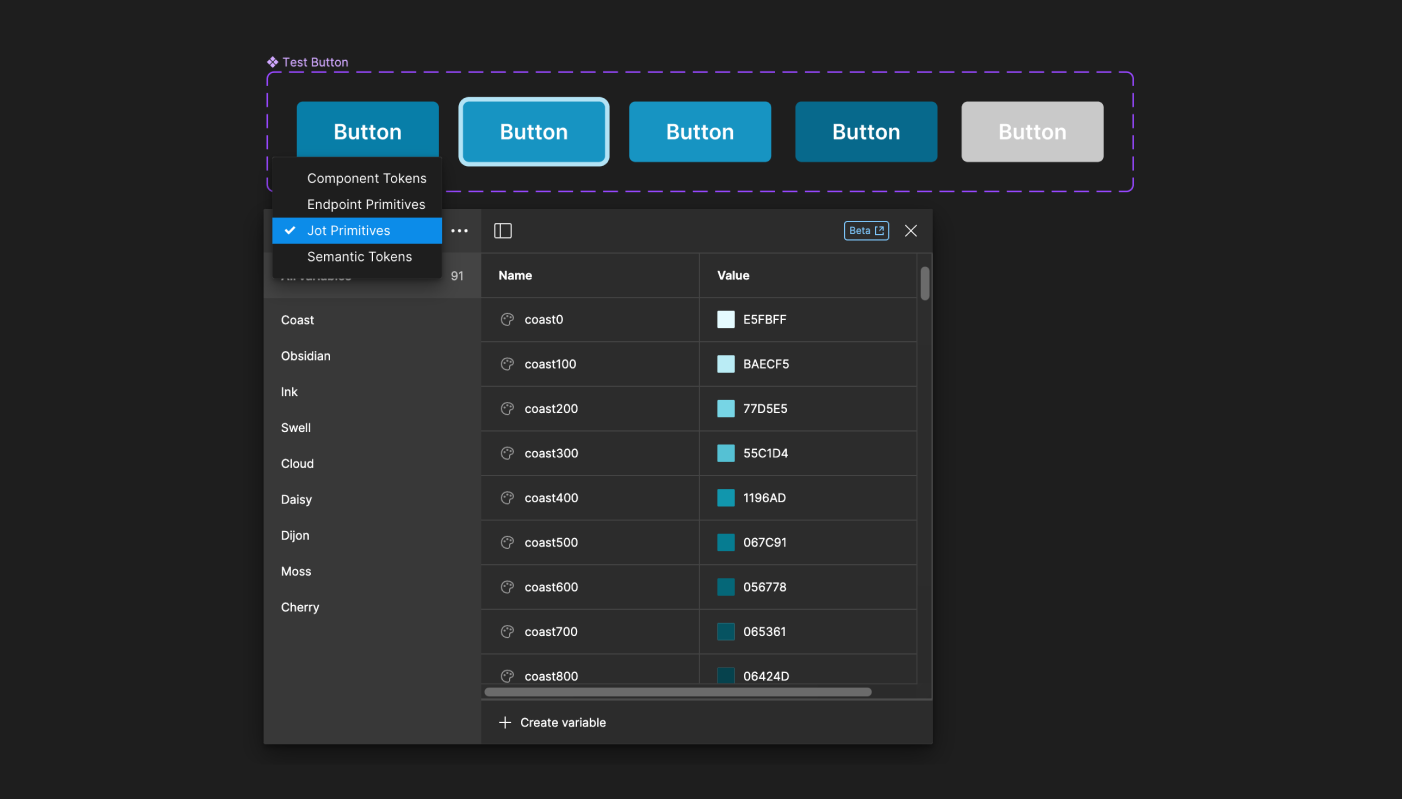Click the coast400 variable name

tap(551, 498)
